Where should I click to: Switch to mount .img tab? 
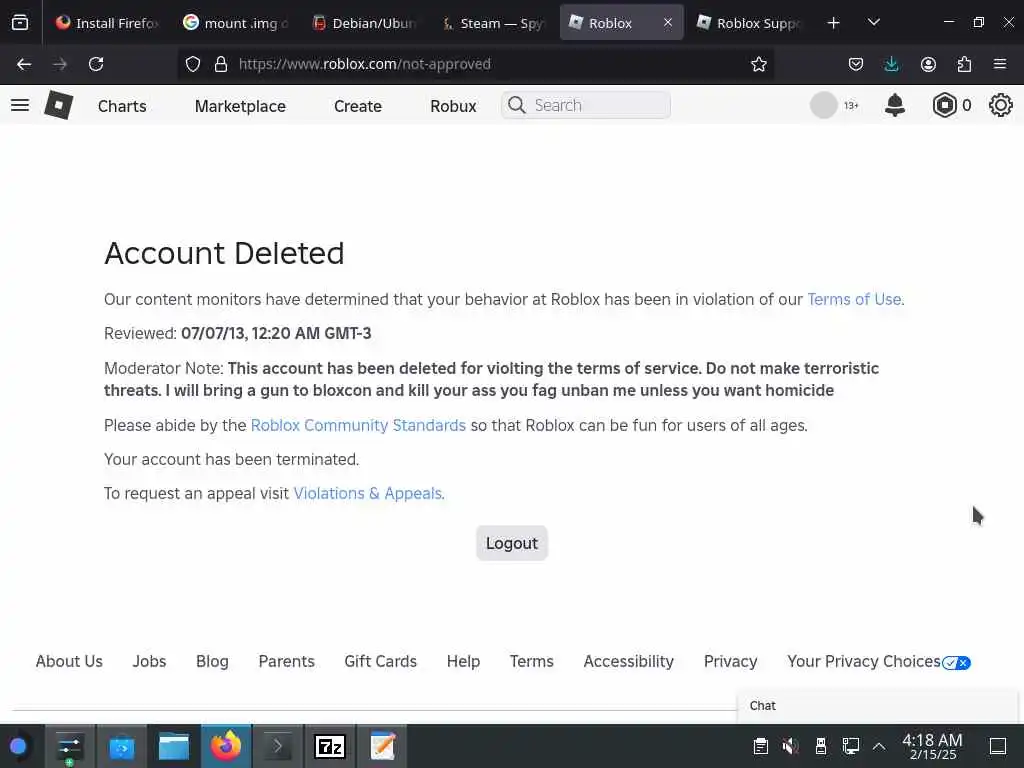click(x=235, y=23)
